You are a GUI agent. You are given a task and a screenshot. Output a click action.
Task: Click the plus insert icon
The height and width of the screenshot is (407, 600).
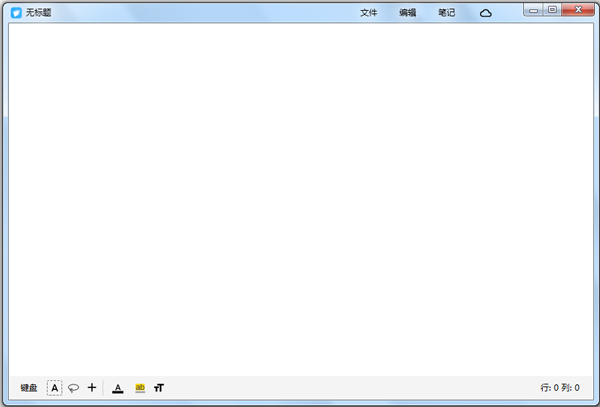(92, 387)
